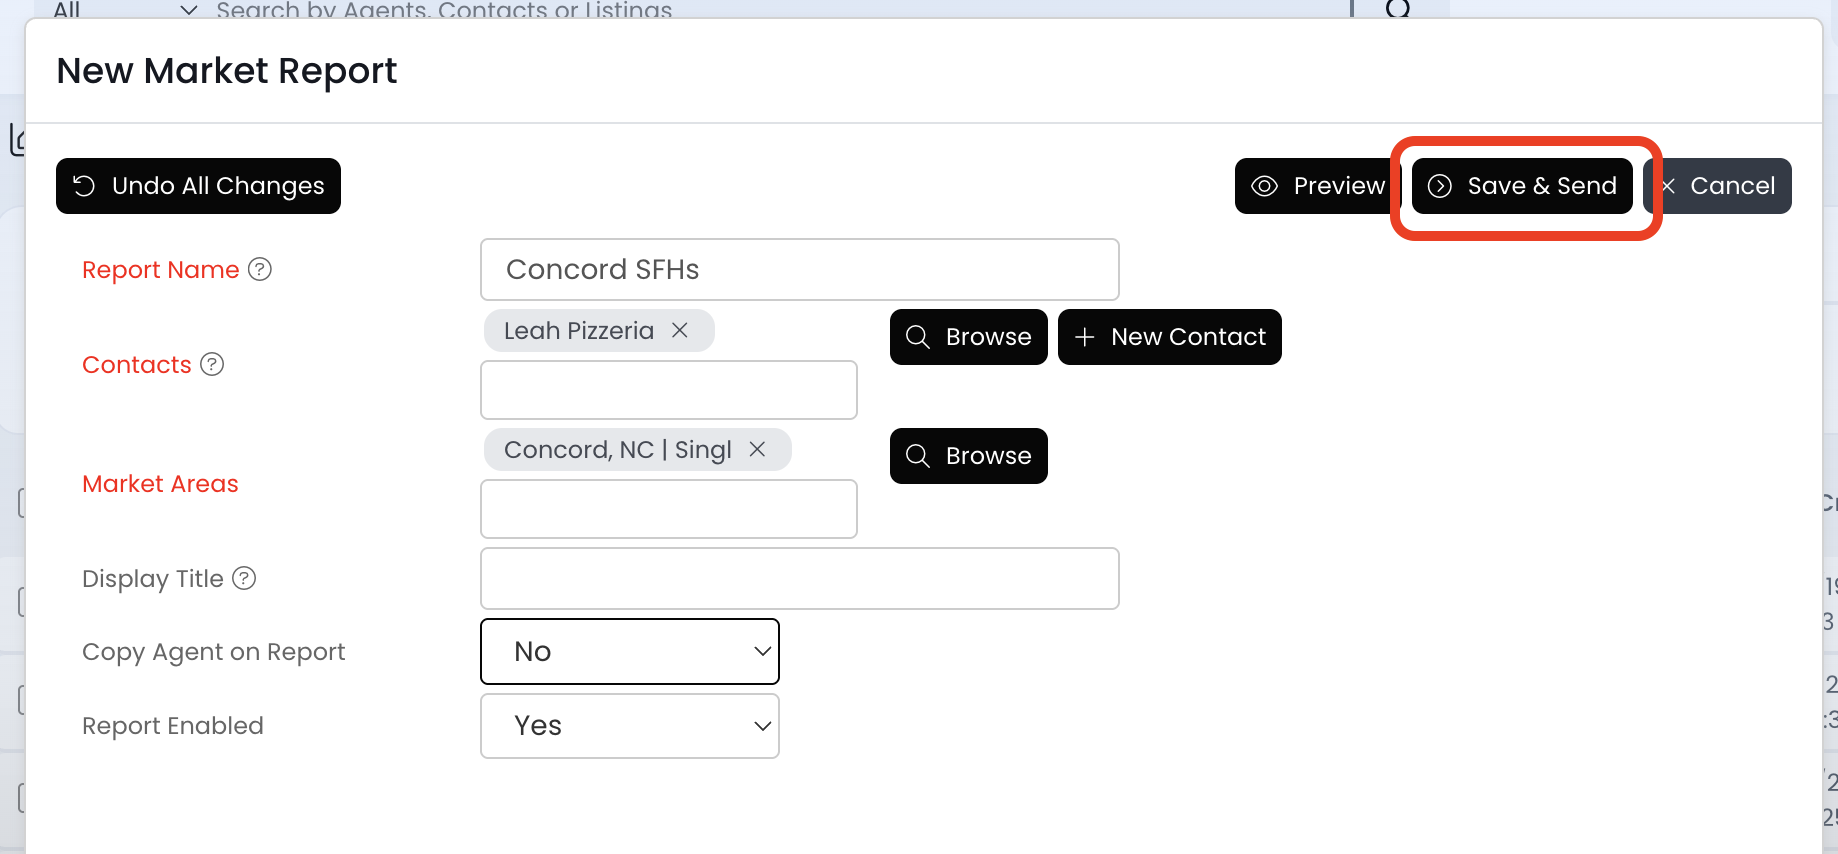The width and height of the screenshot is (1838, 854).
Task: Click the search icon in top bar
Action: [x=1397, y=10]
